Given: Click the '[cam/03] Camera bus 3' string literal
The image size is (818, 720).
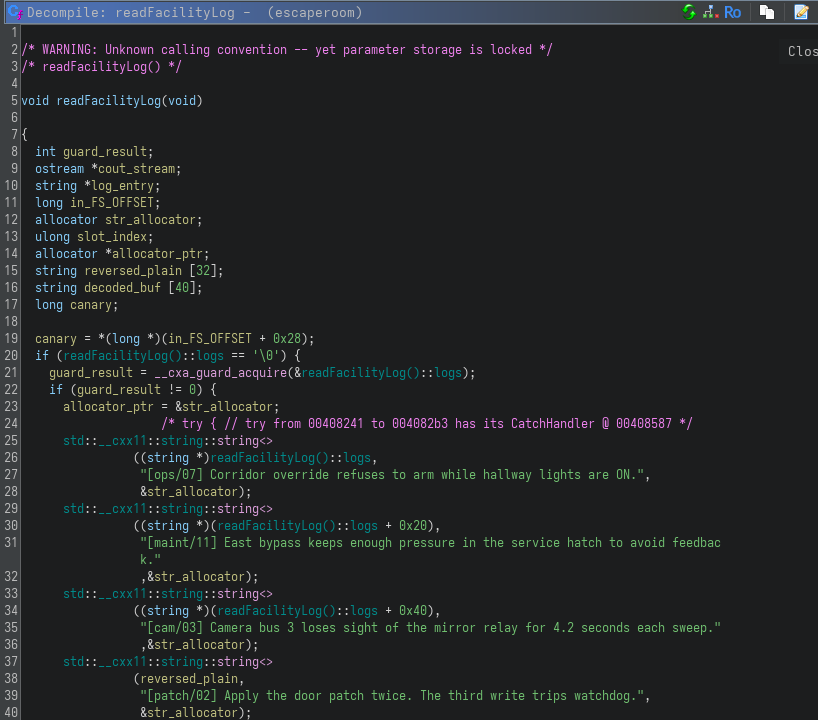Looking at the screenshot, I should 430,628.
